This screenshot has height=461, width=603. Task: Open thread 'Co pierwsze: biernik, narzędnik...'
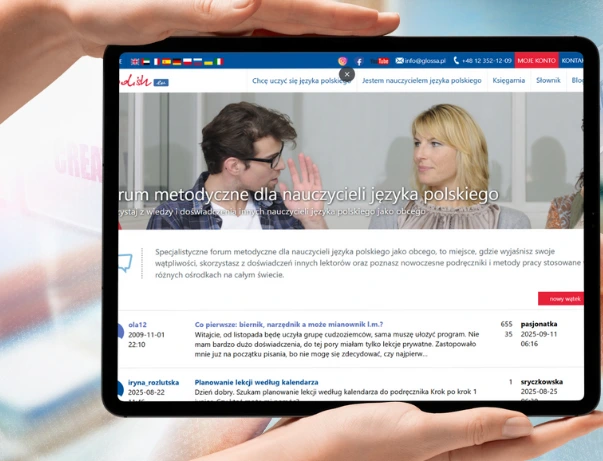click(x=289, y=325)
